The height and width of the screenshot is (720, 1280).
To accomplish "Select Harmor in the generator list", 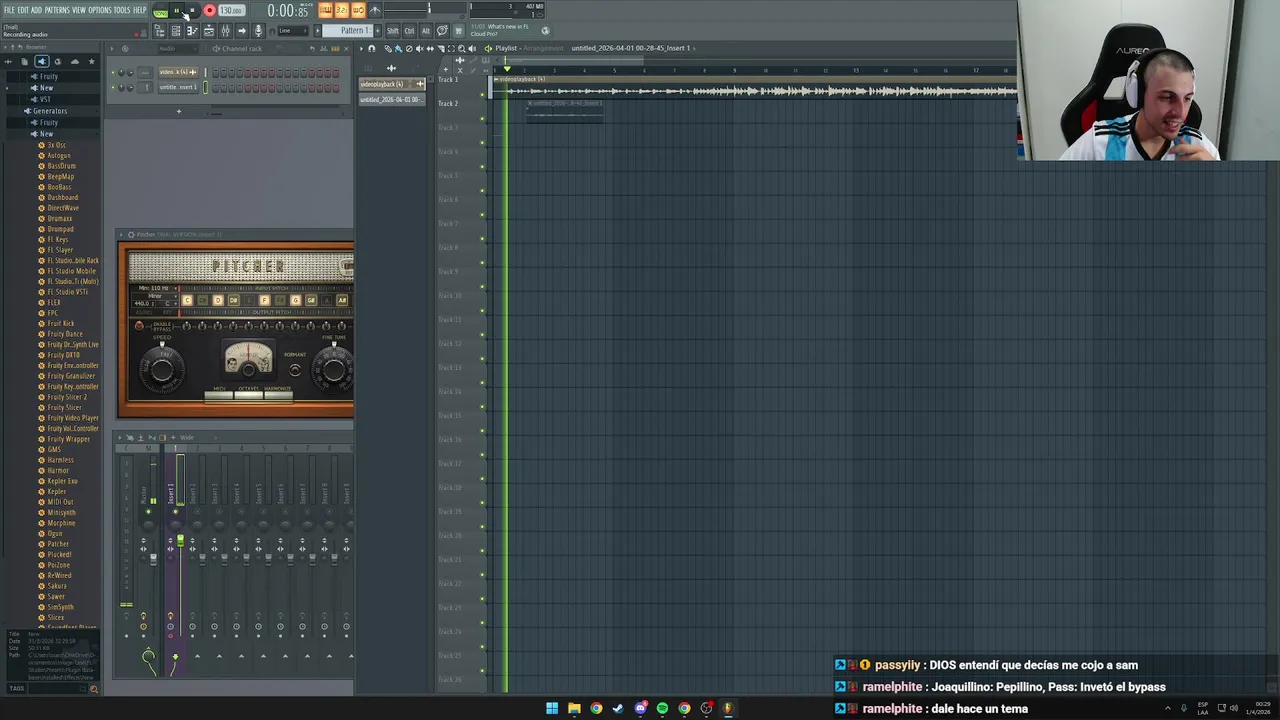I will 58,470.
